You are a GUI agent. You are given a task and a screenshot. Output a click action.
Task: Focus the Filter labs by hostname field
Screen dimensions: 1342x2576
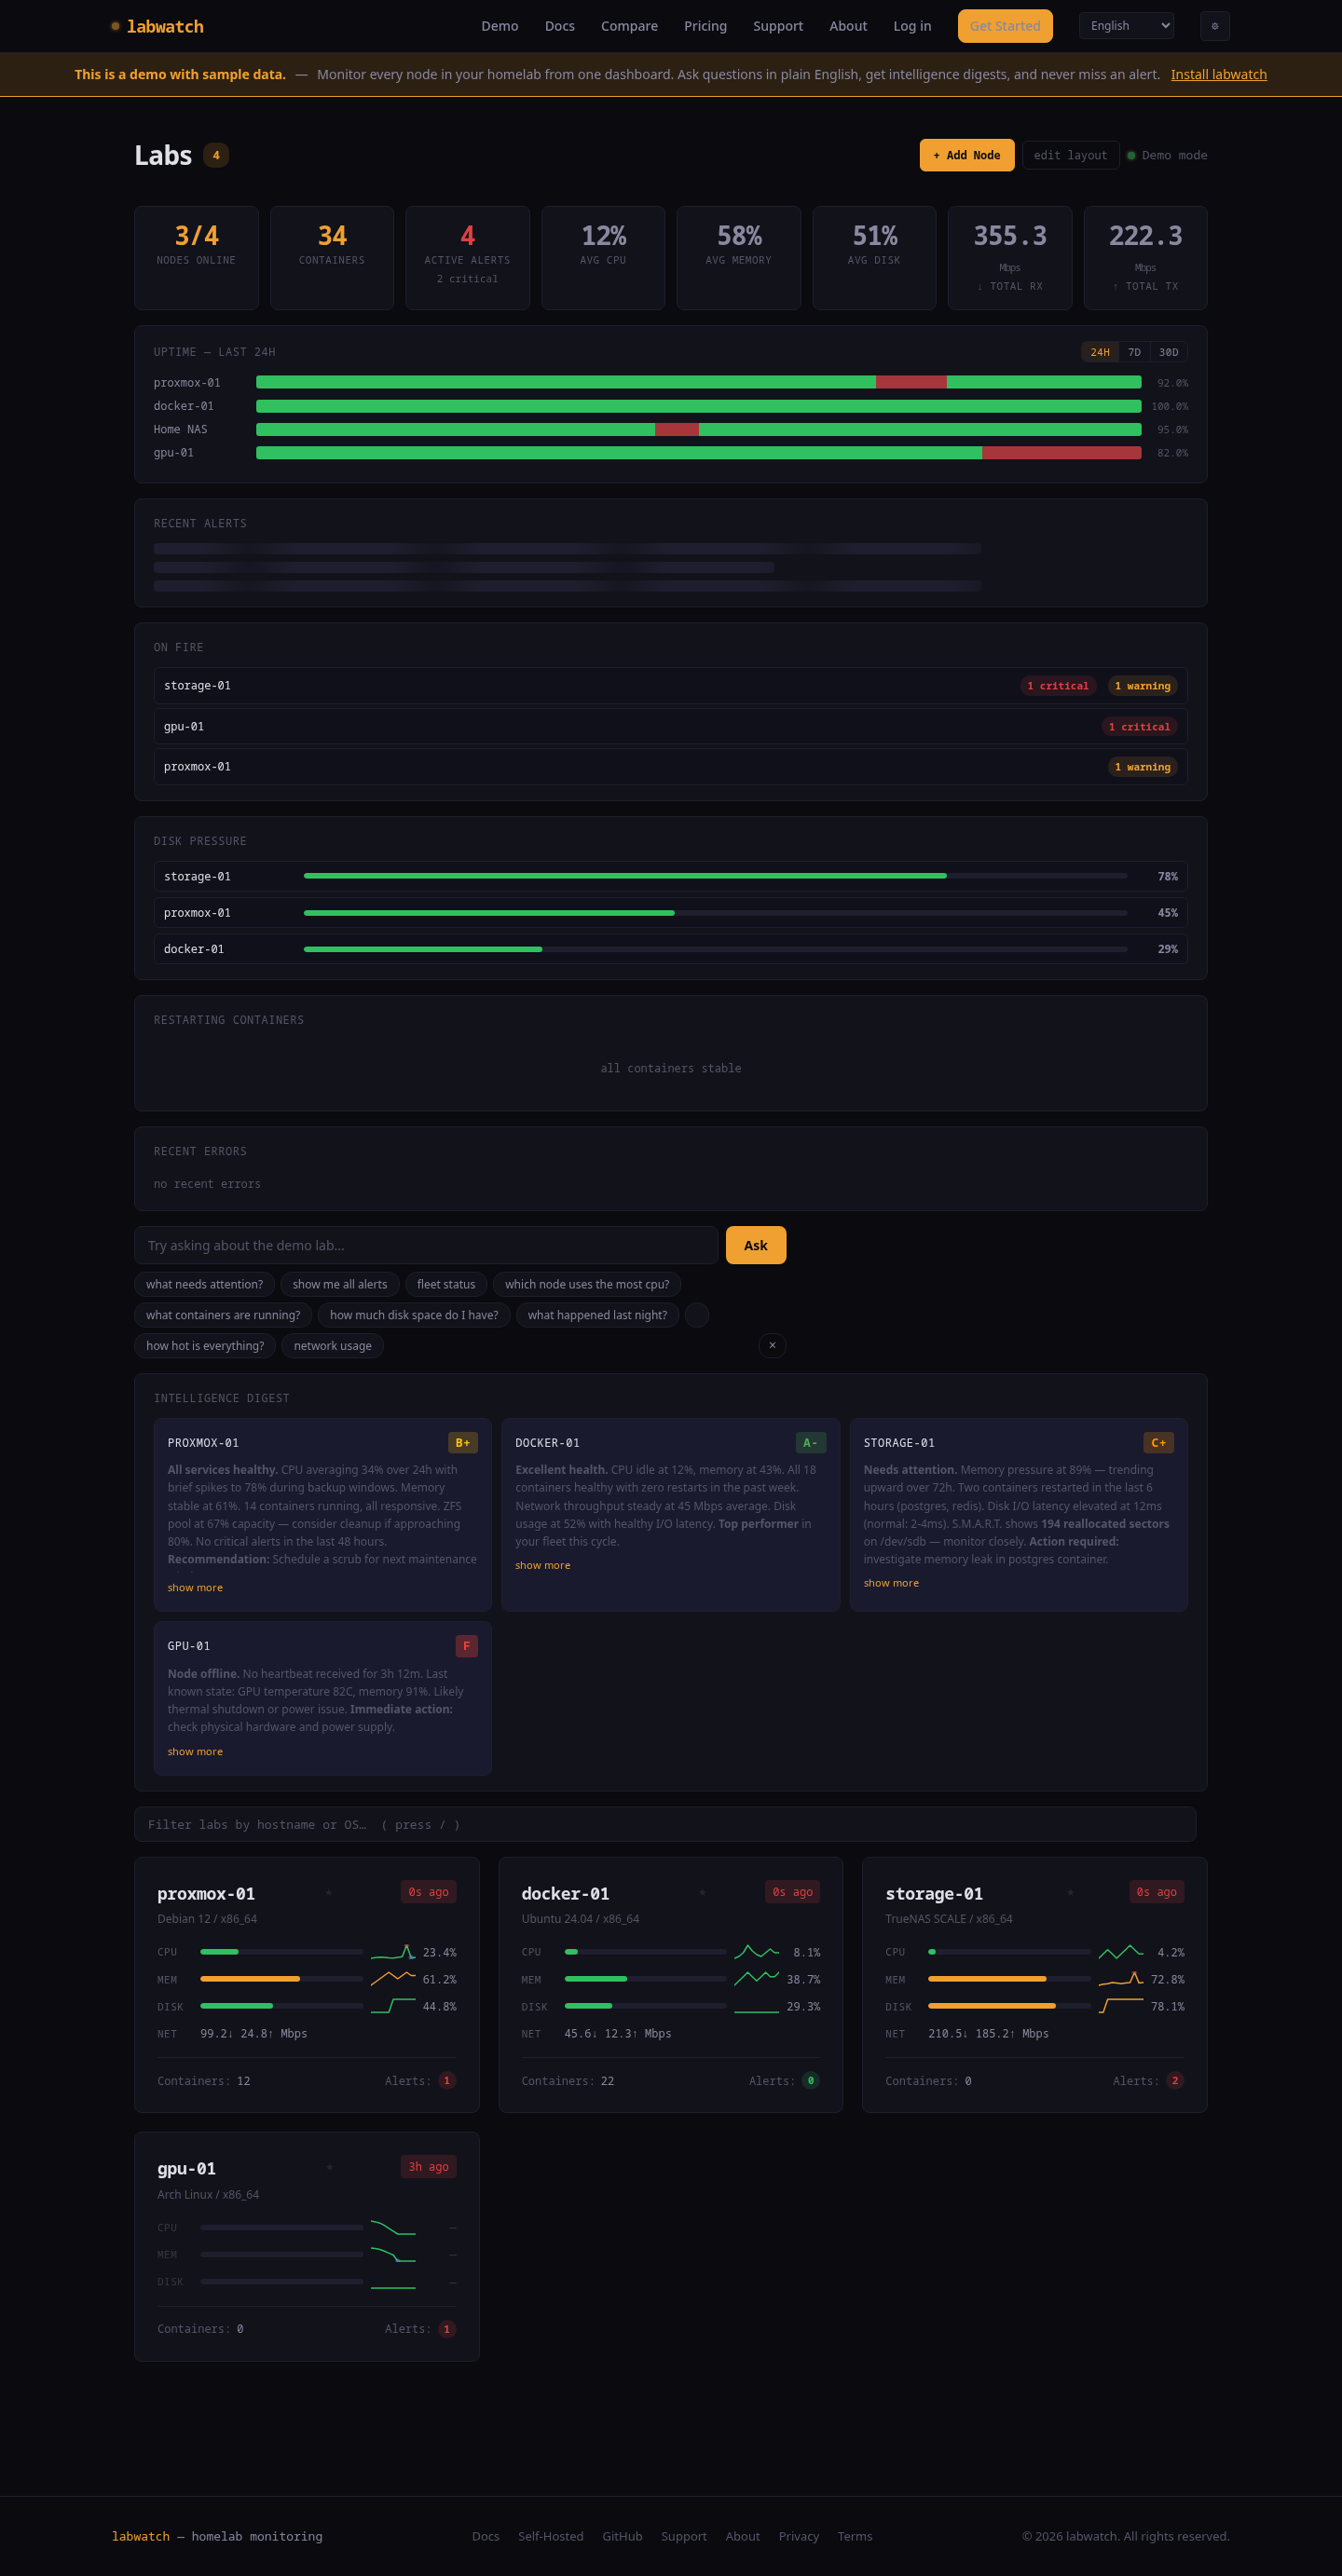[x=665, y=1824]
